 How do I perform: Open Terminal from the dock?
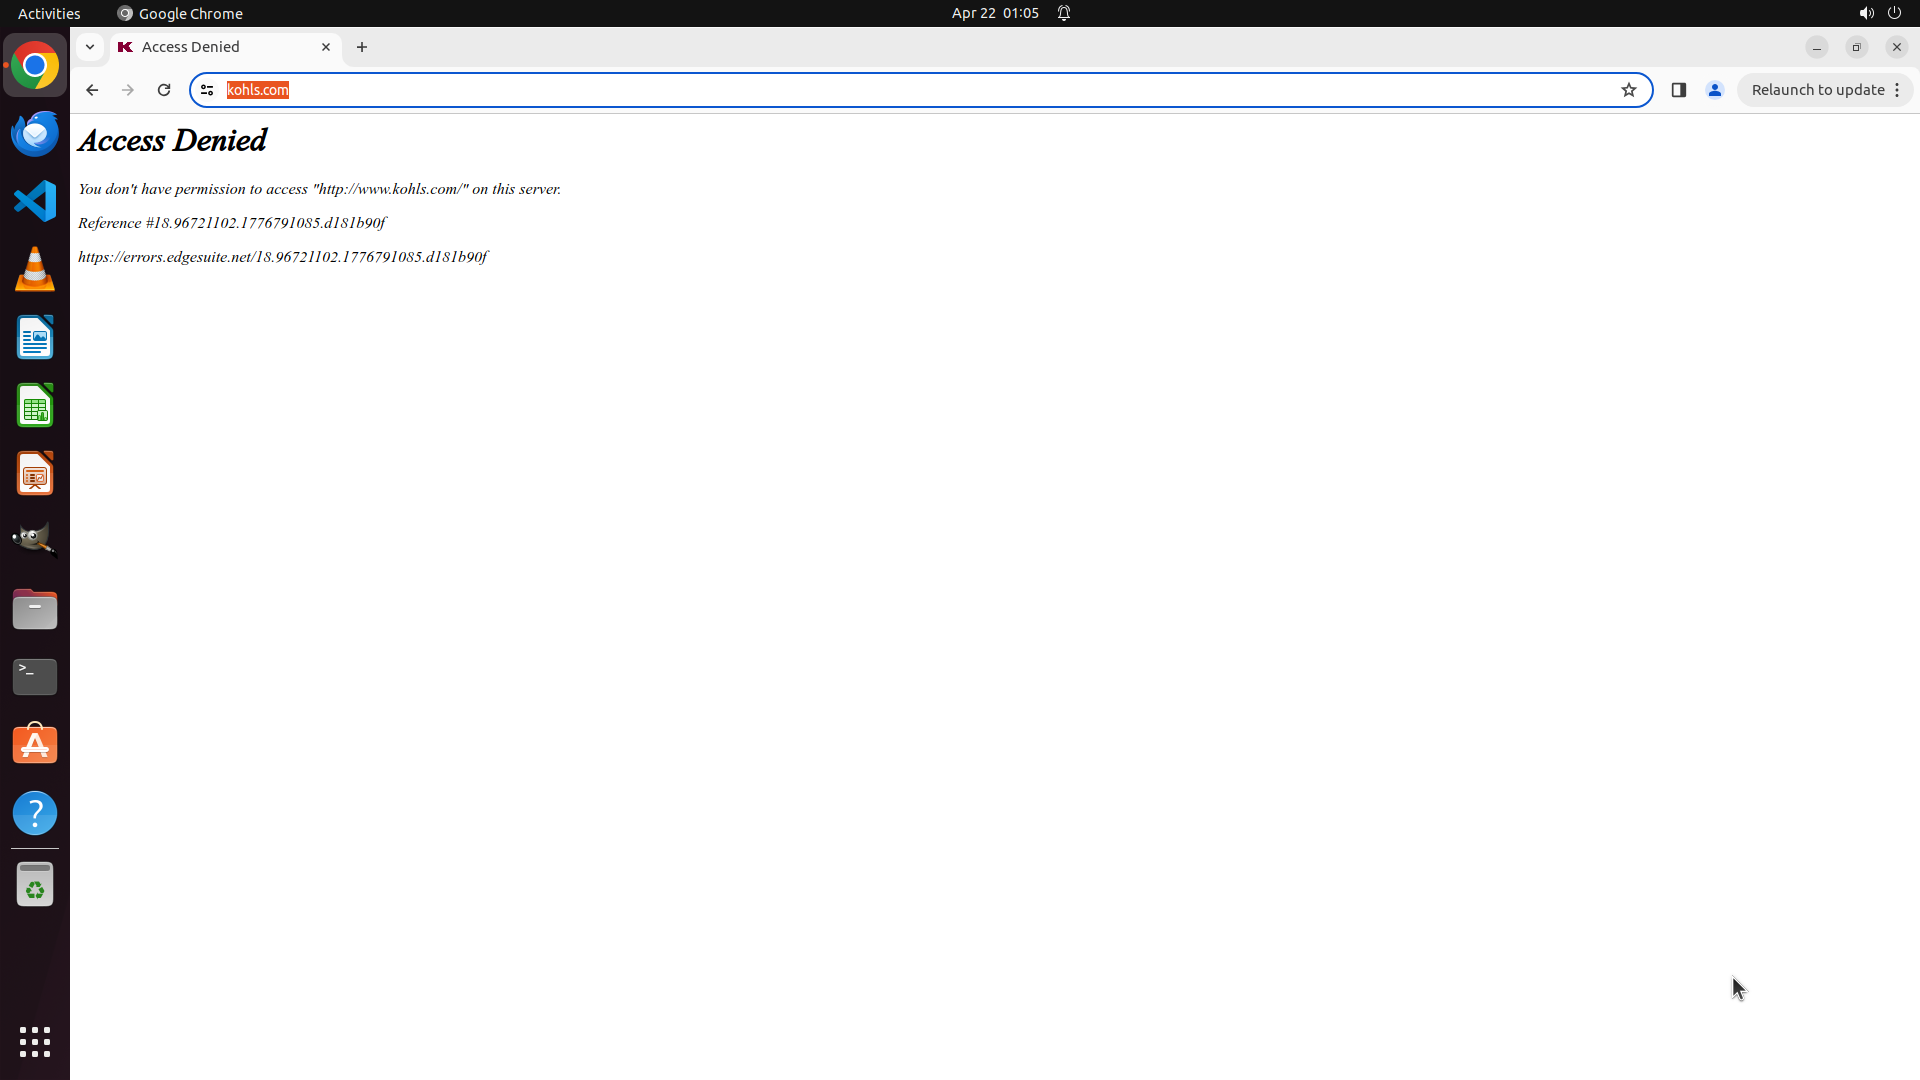[x=35, y=677]
